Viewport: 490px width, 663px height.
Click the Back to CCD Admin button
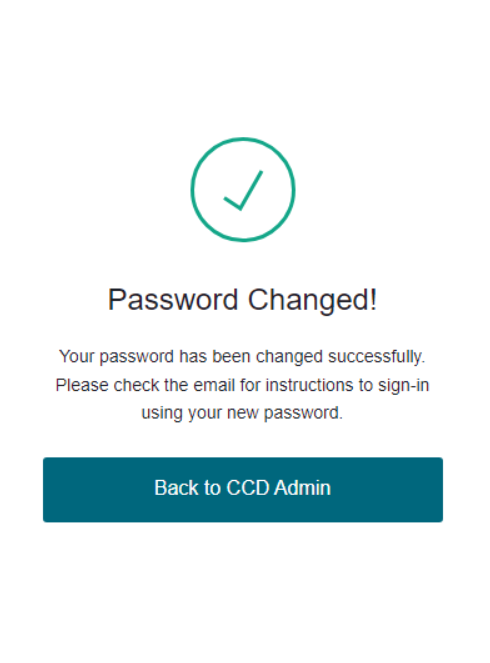[243, 489]
